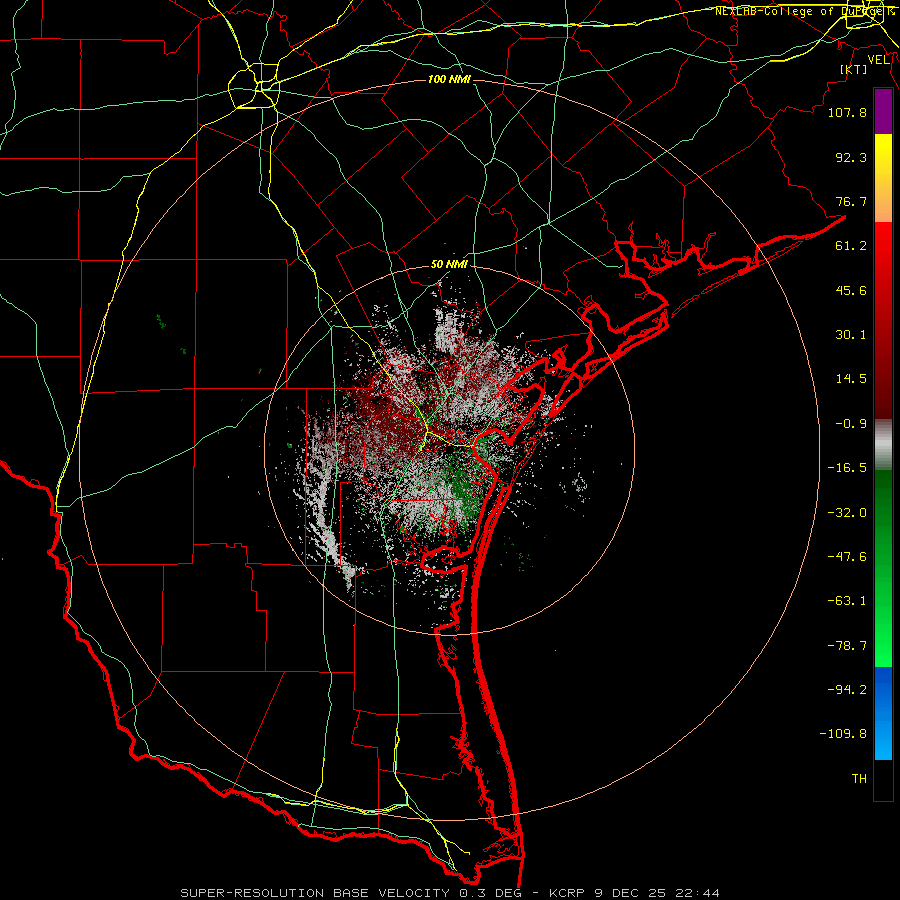Select the 107.8 velocity scale value
Image resolution: width=900 pixels, height=900 pixels.
tap(847, 112)
